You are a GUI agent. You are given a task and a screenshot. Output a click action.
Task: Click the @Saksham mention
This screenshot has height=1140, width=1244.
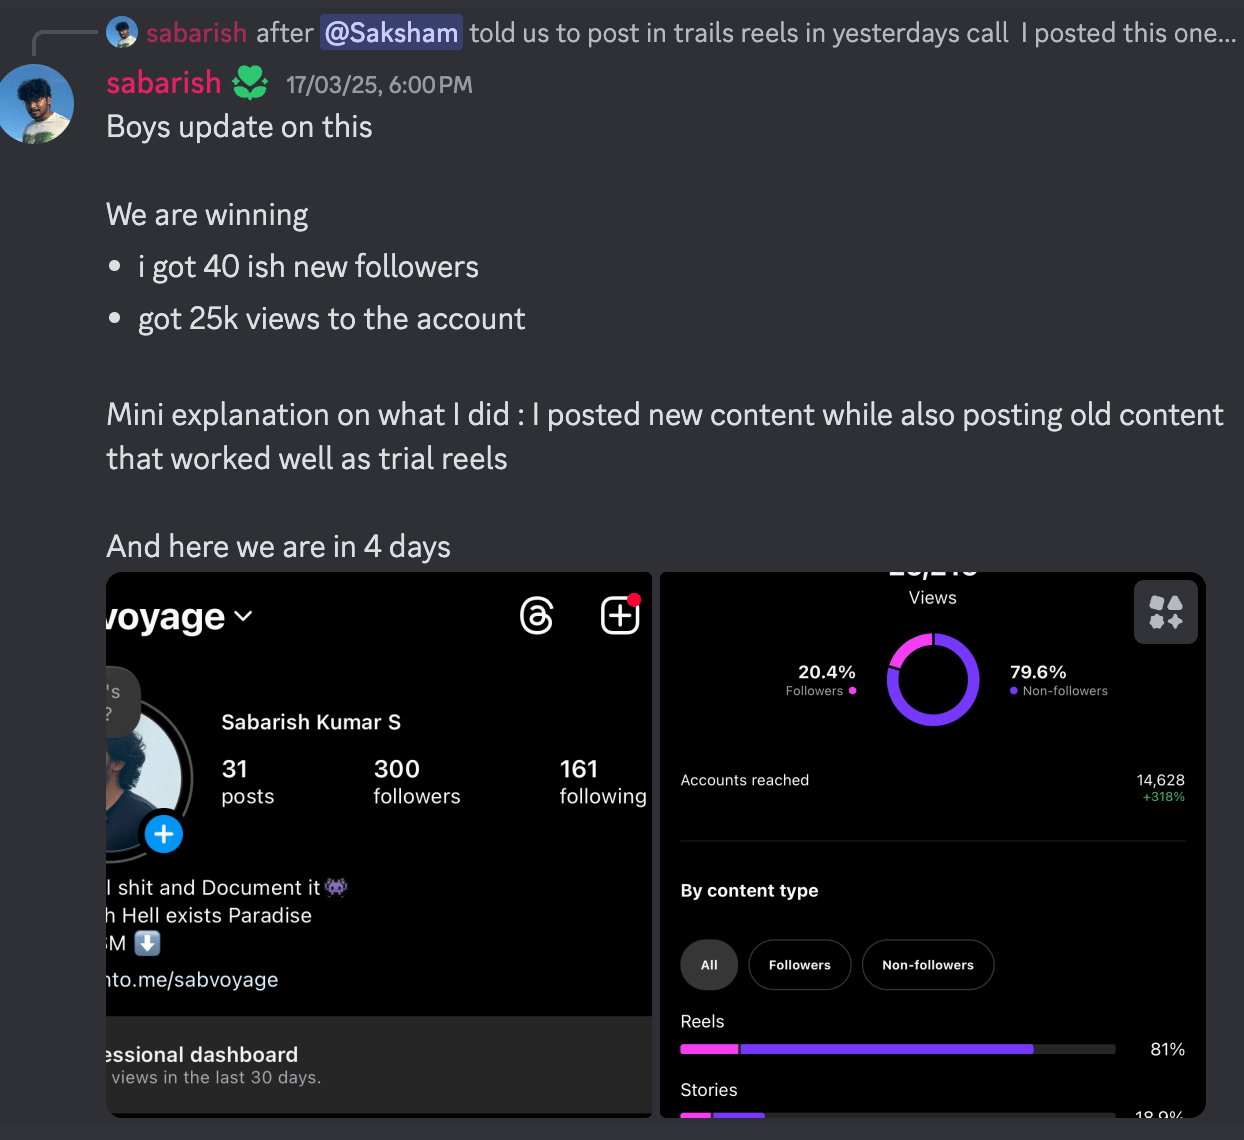click(391, 33)
